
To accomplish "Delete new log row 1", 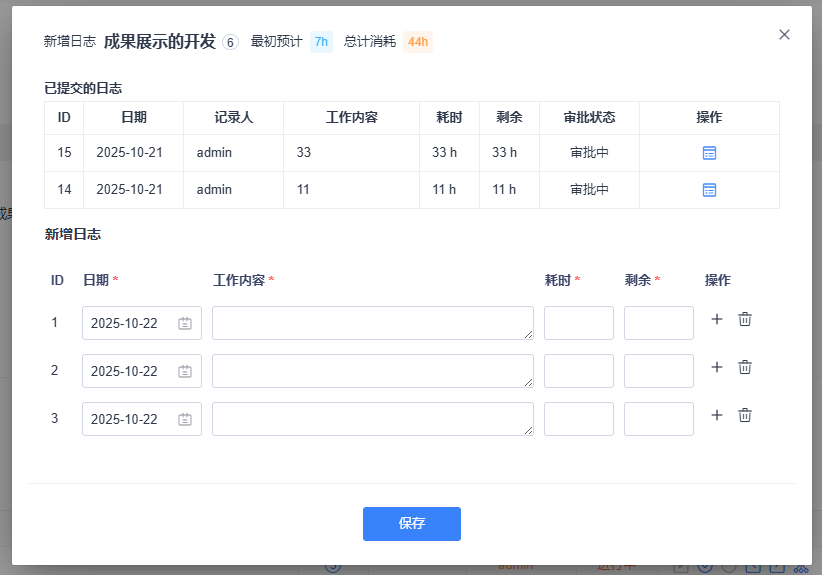I will click(745, 319).
